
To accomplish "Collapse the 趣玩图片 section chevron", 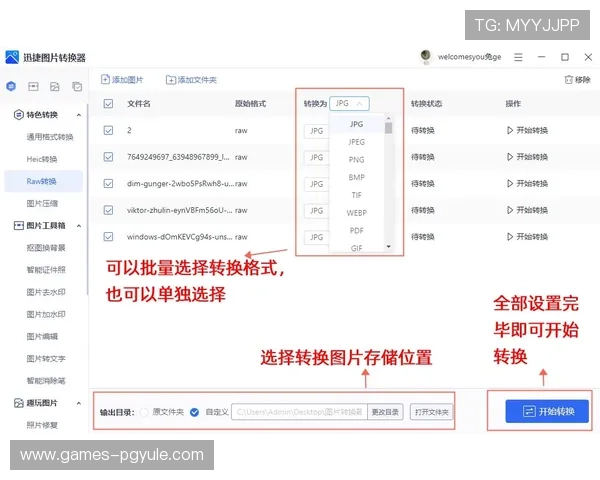I will (79, 403).
